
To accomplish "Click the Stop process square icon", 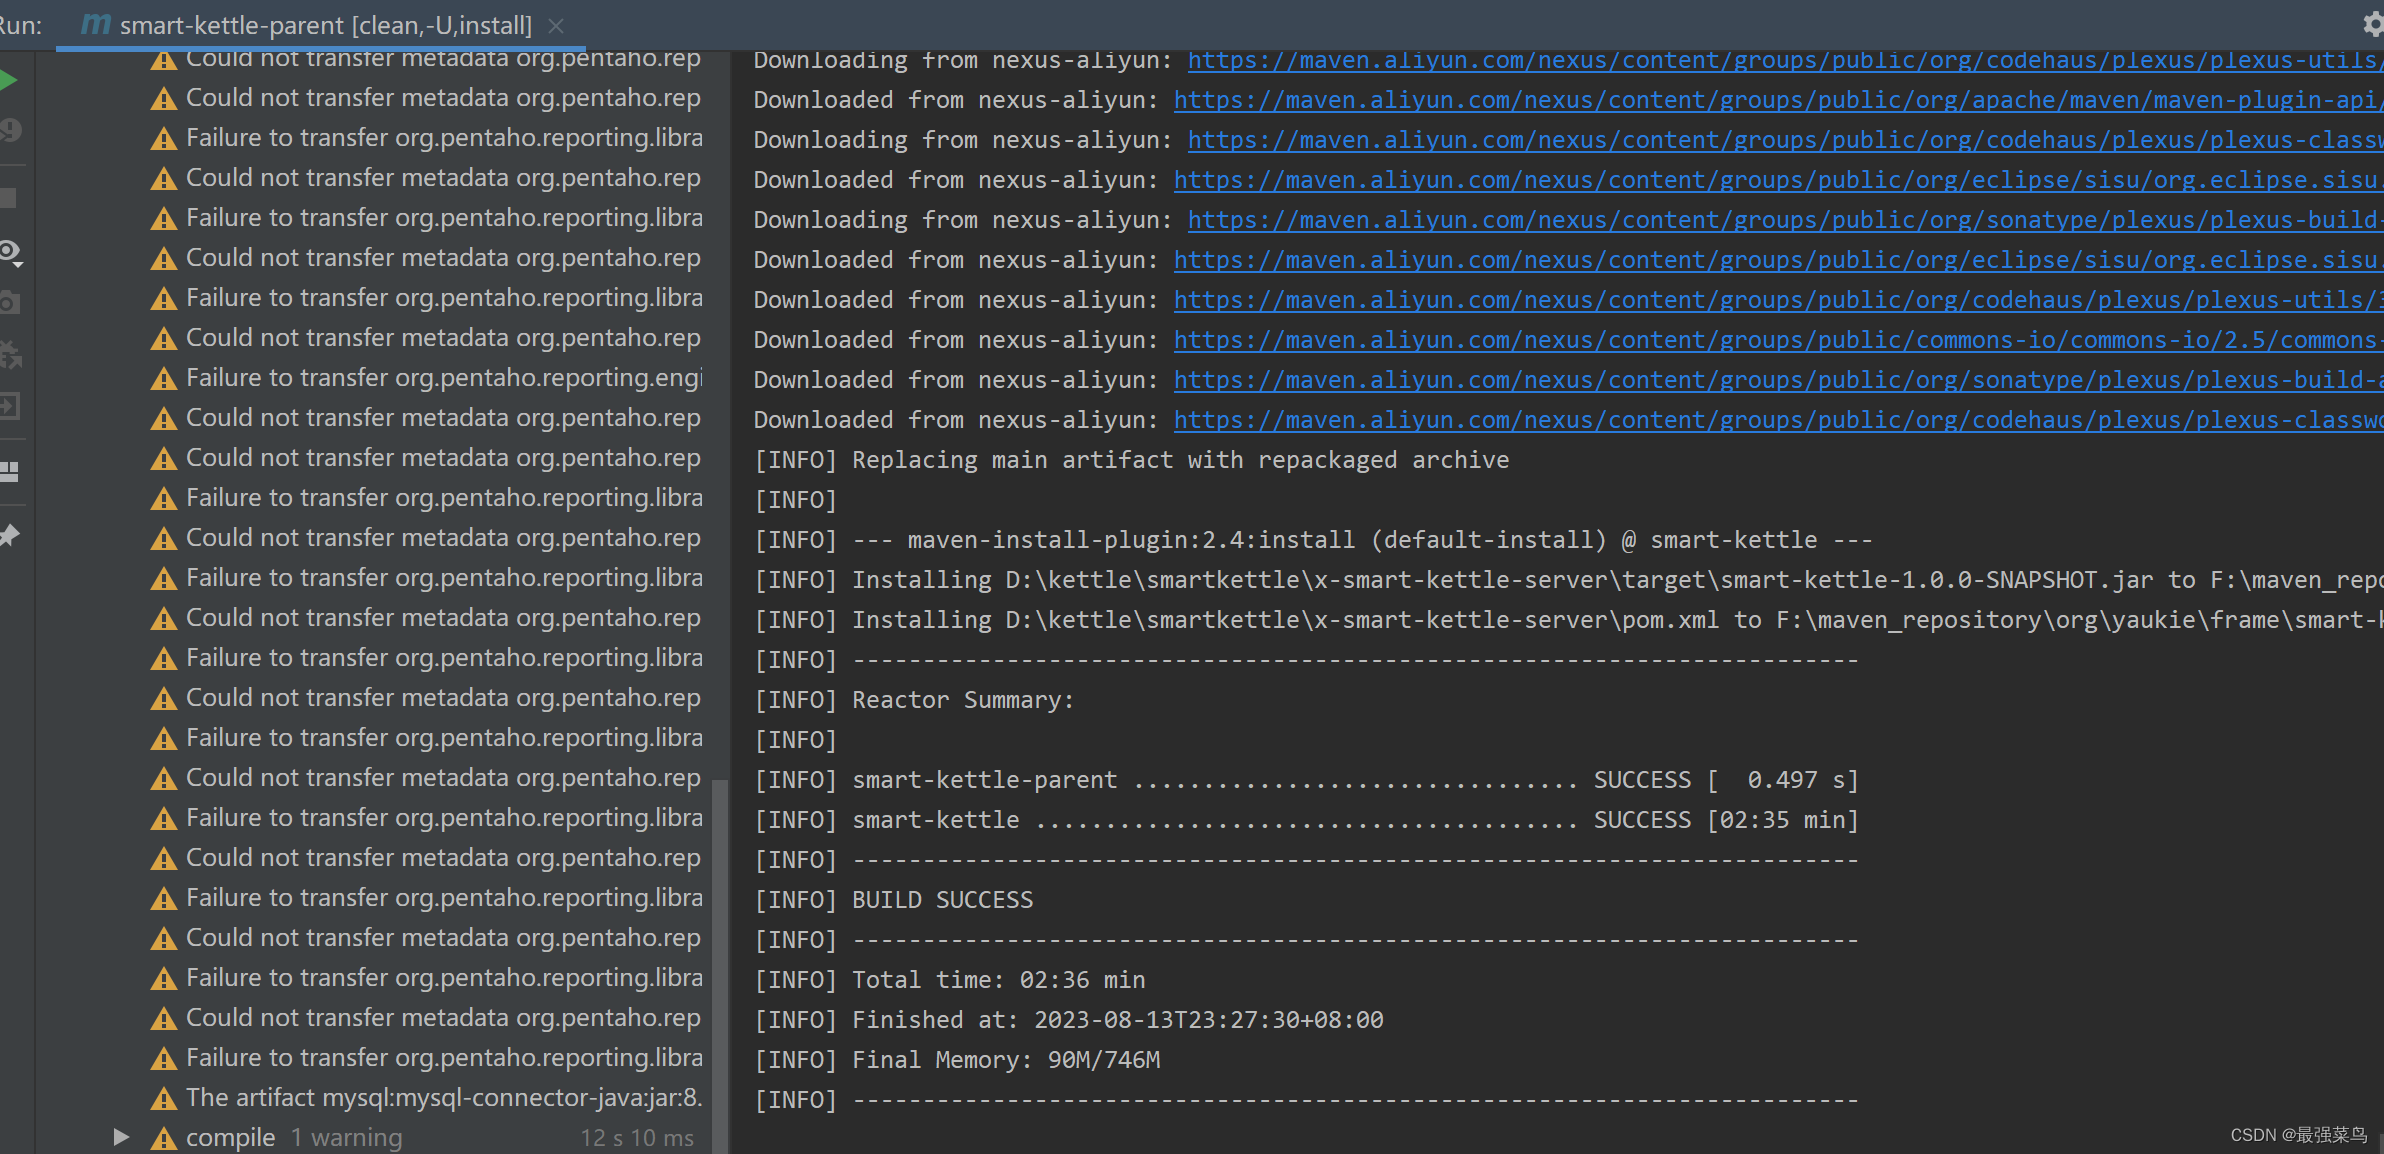I will coord(8,198).
